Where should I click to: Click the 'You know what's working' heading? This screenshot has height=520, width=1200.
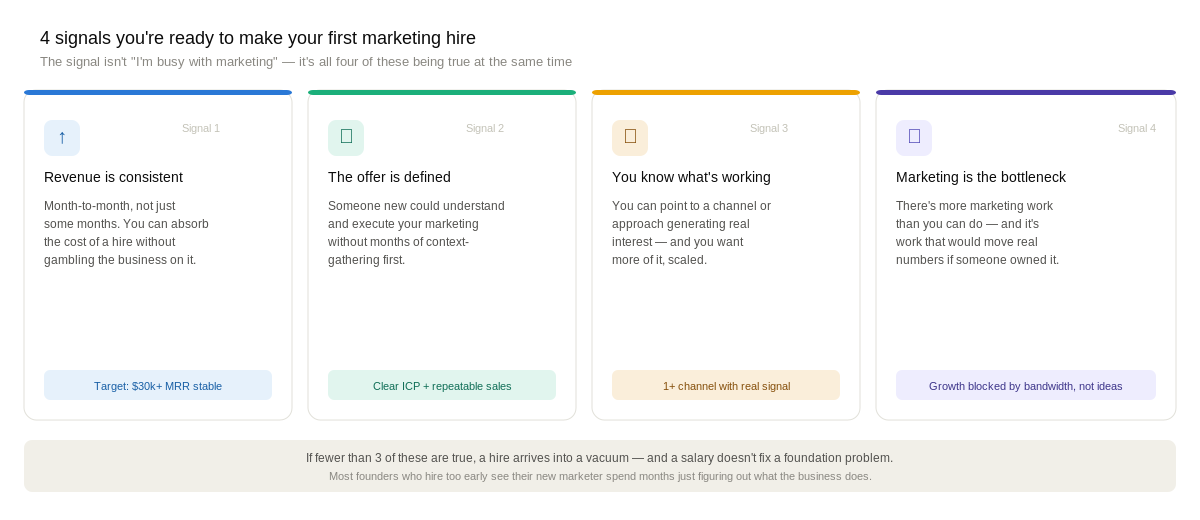click(691, 177)
